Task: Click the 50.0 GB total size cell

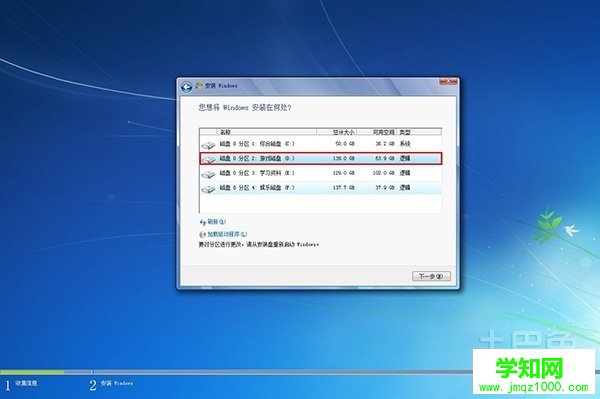Action: tap(345, 144)
